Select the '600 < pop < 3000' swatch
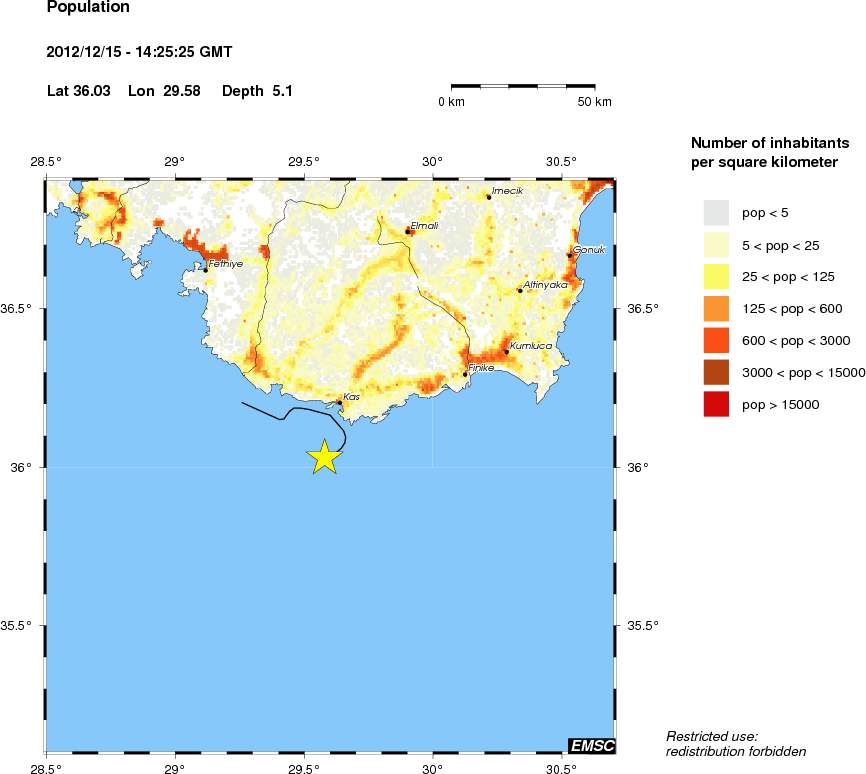Image resolution: width=866 pixels, height=774 pixels. coord(716,340)
